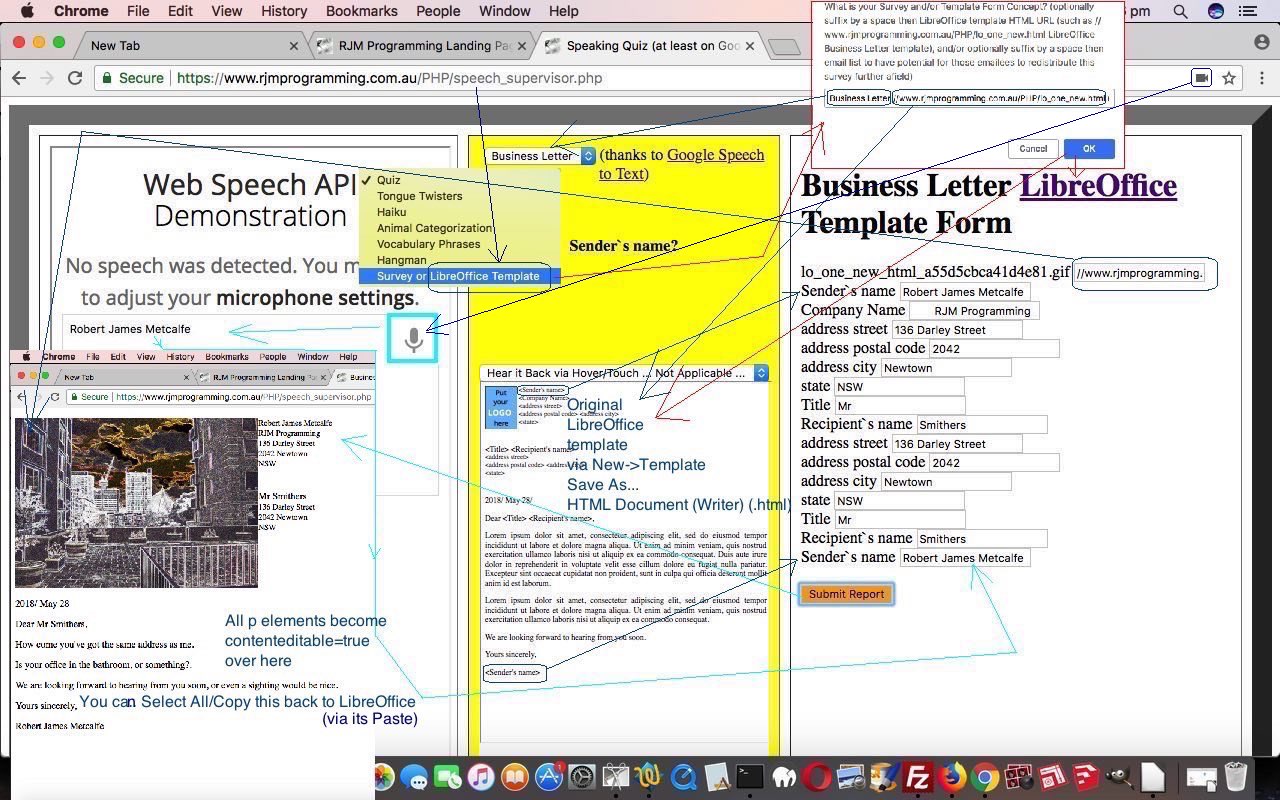The width and height of the screenshot is (1280, 800).
Task: Open Chrome's three-dot menu
Action: pos(1262,78)
